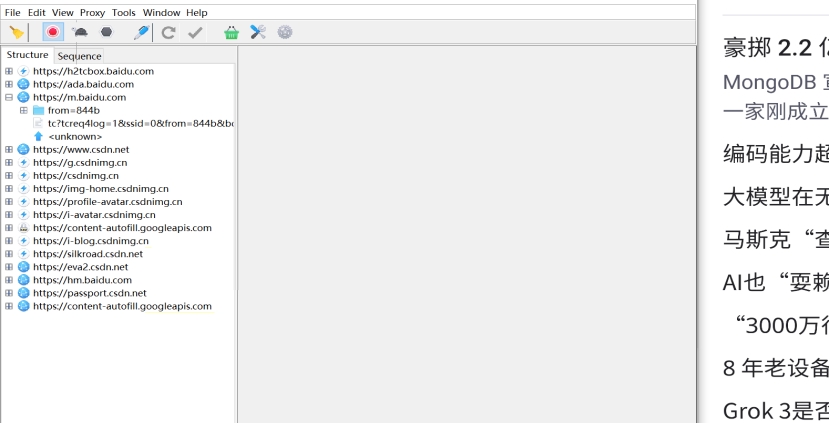Click the up-arrow icon beside <unknown>
The width and height of the screenshot is (829, 423).
(38, 136)
